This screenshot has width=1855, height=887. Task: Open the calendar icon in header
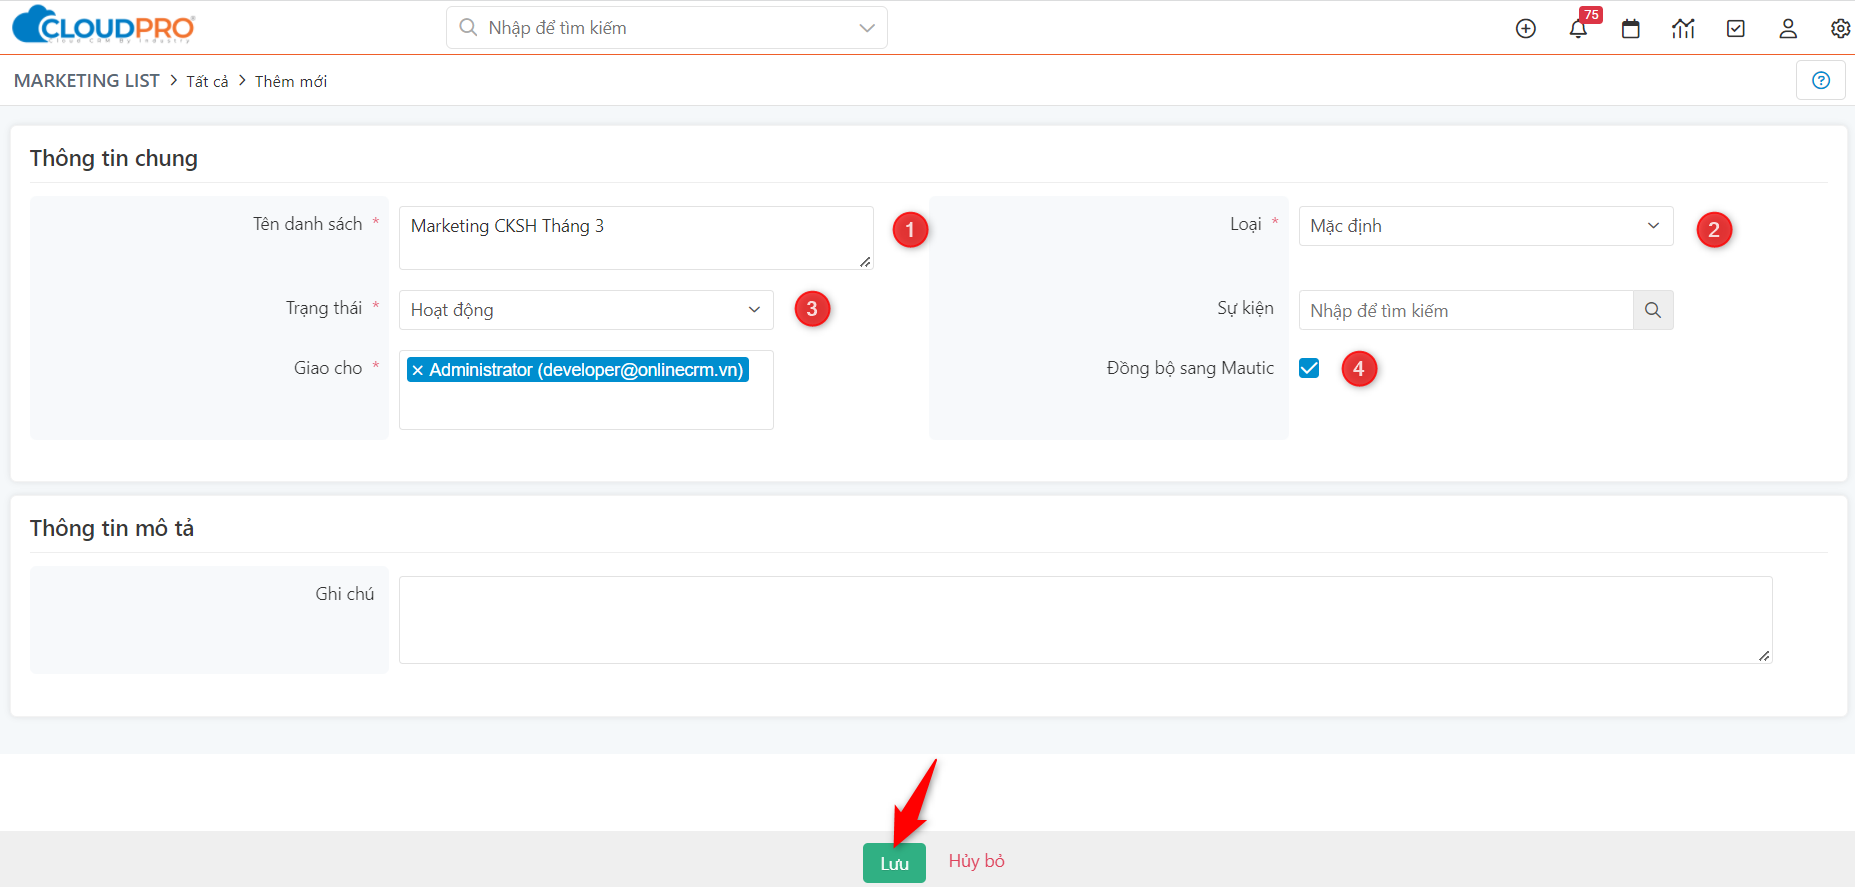click(x=1631, y=28)
